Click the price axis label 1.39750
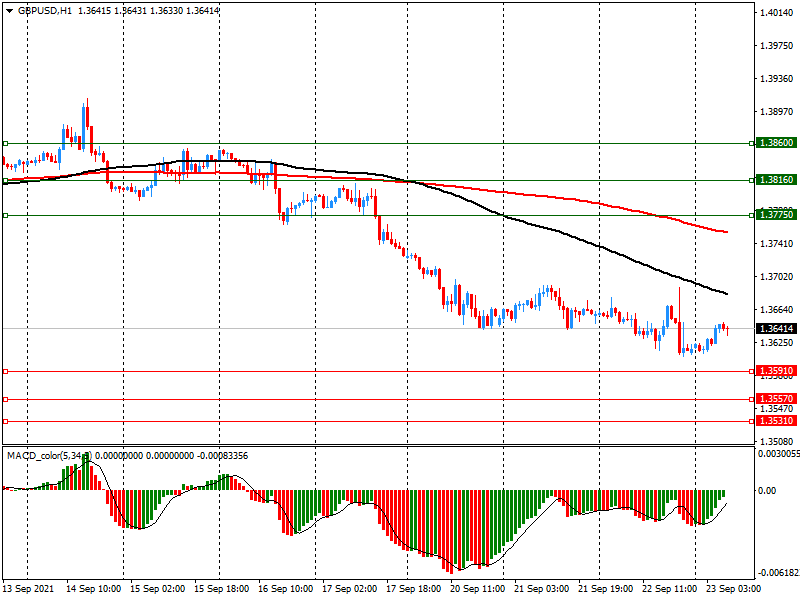The height and width of the screenshot is (600, 800). 777,46
